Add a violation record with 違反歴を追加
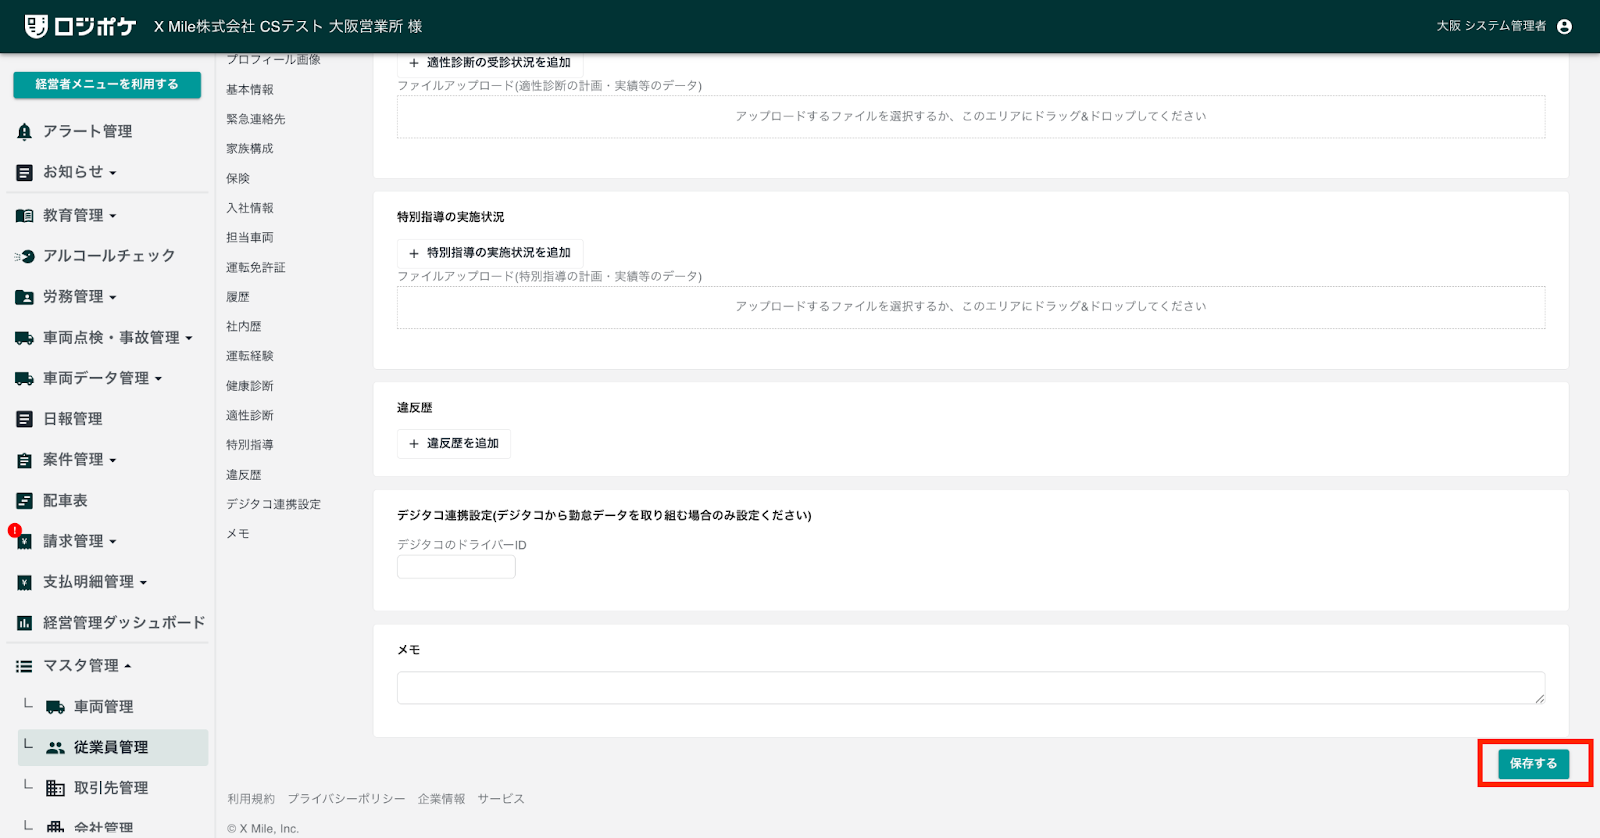Viewport: 1600px width, 838px height. [x=454, y=443]
